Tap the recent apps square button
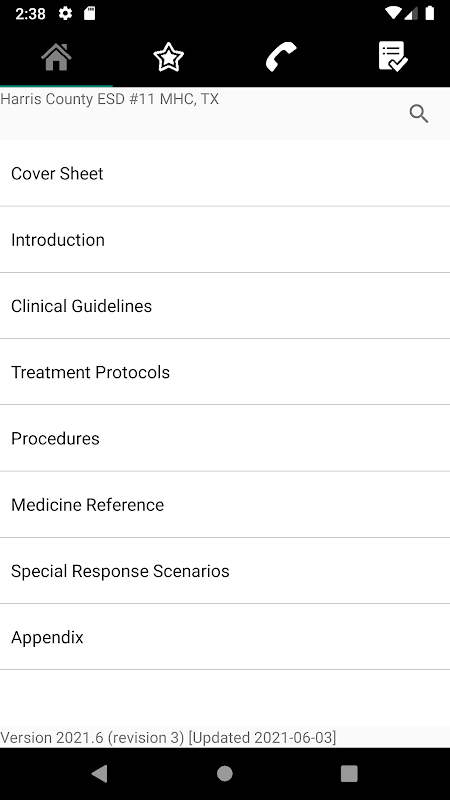Screen dimensions: 450x800 (349, 773)
